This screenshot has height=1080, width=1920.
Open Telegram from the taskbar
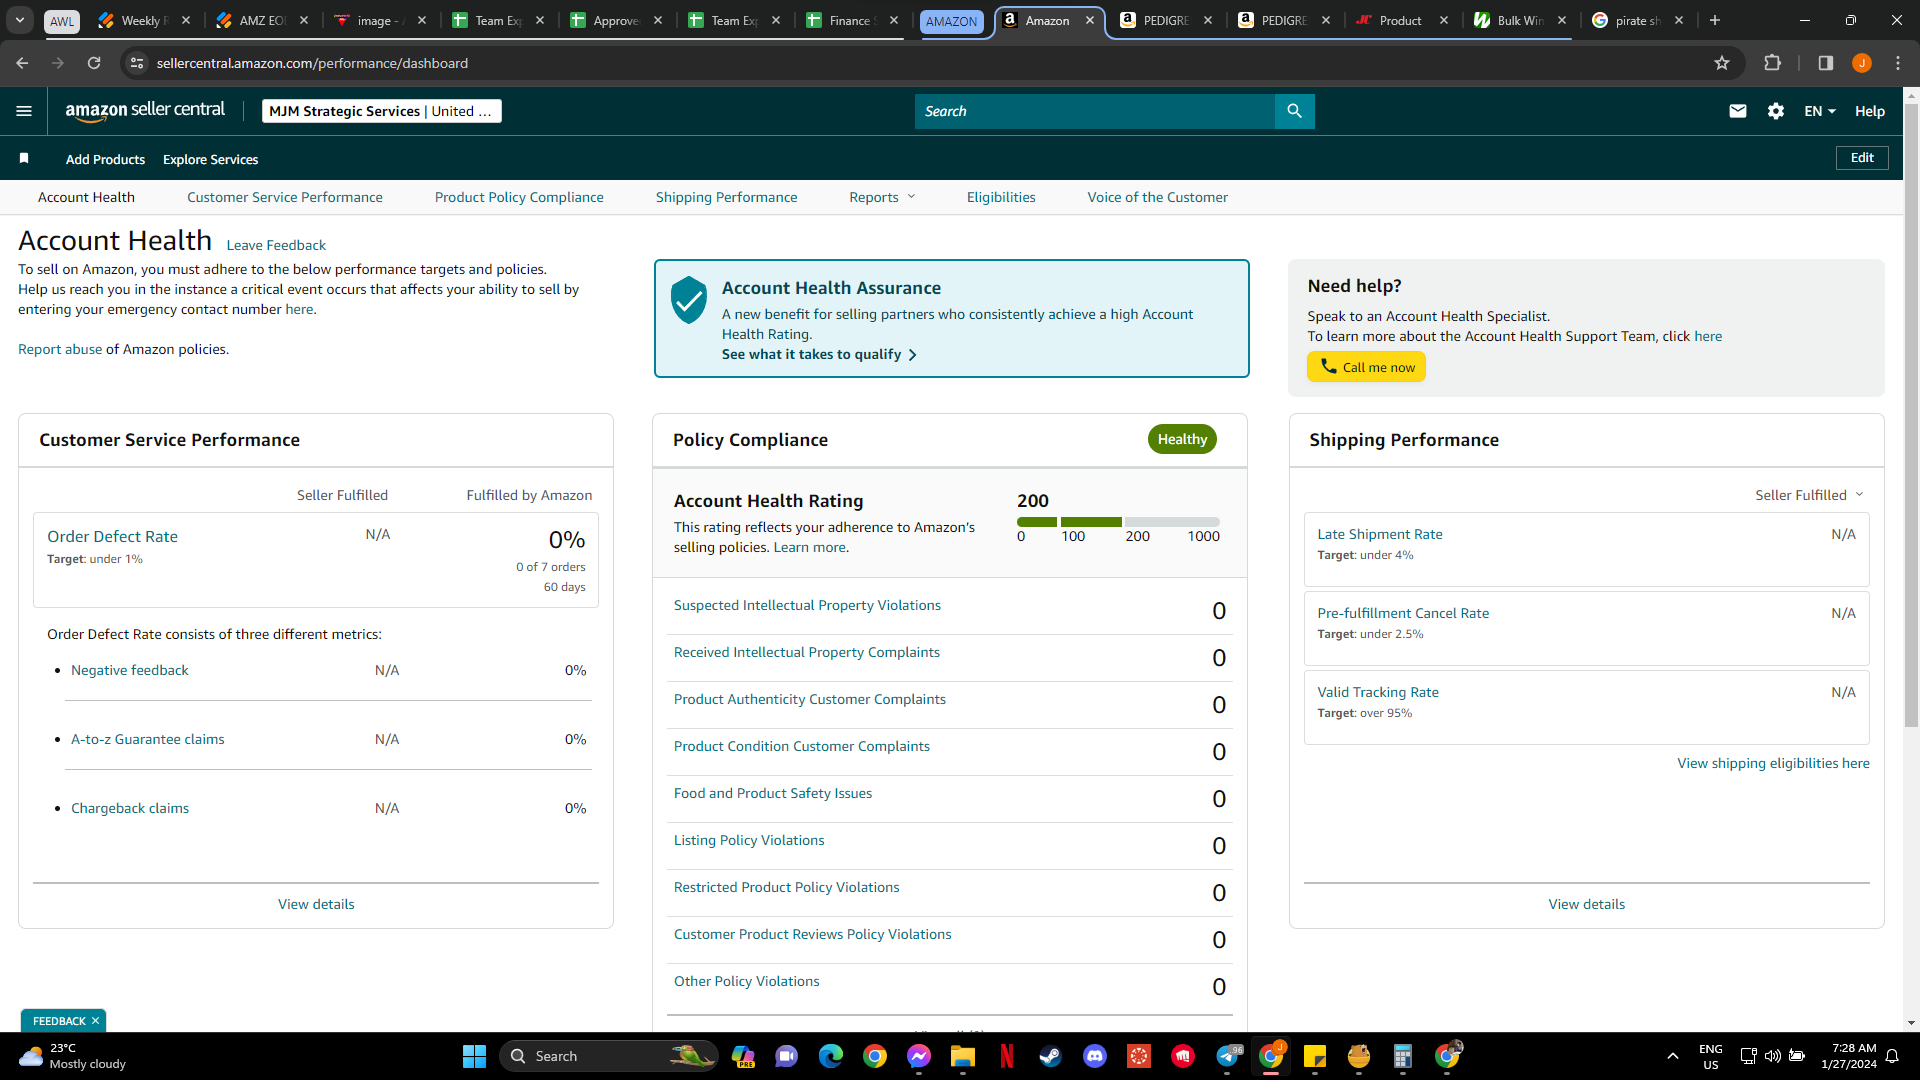click(x=1228, y=1056)
